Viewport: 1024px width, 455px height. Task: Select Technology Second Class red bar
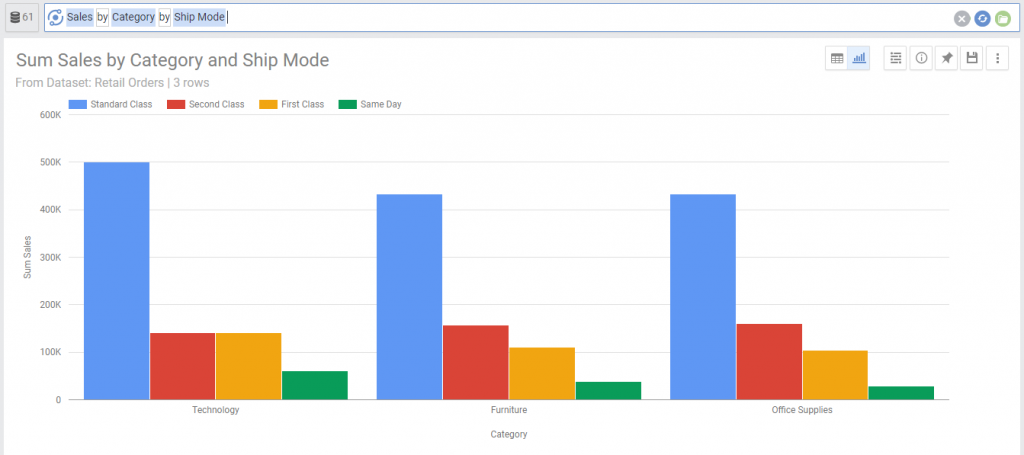click(x=183, y=366)
